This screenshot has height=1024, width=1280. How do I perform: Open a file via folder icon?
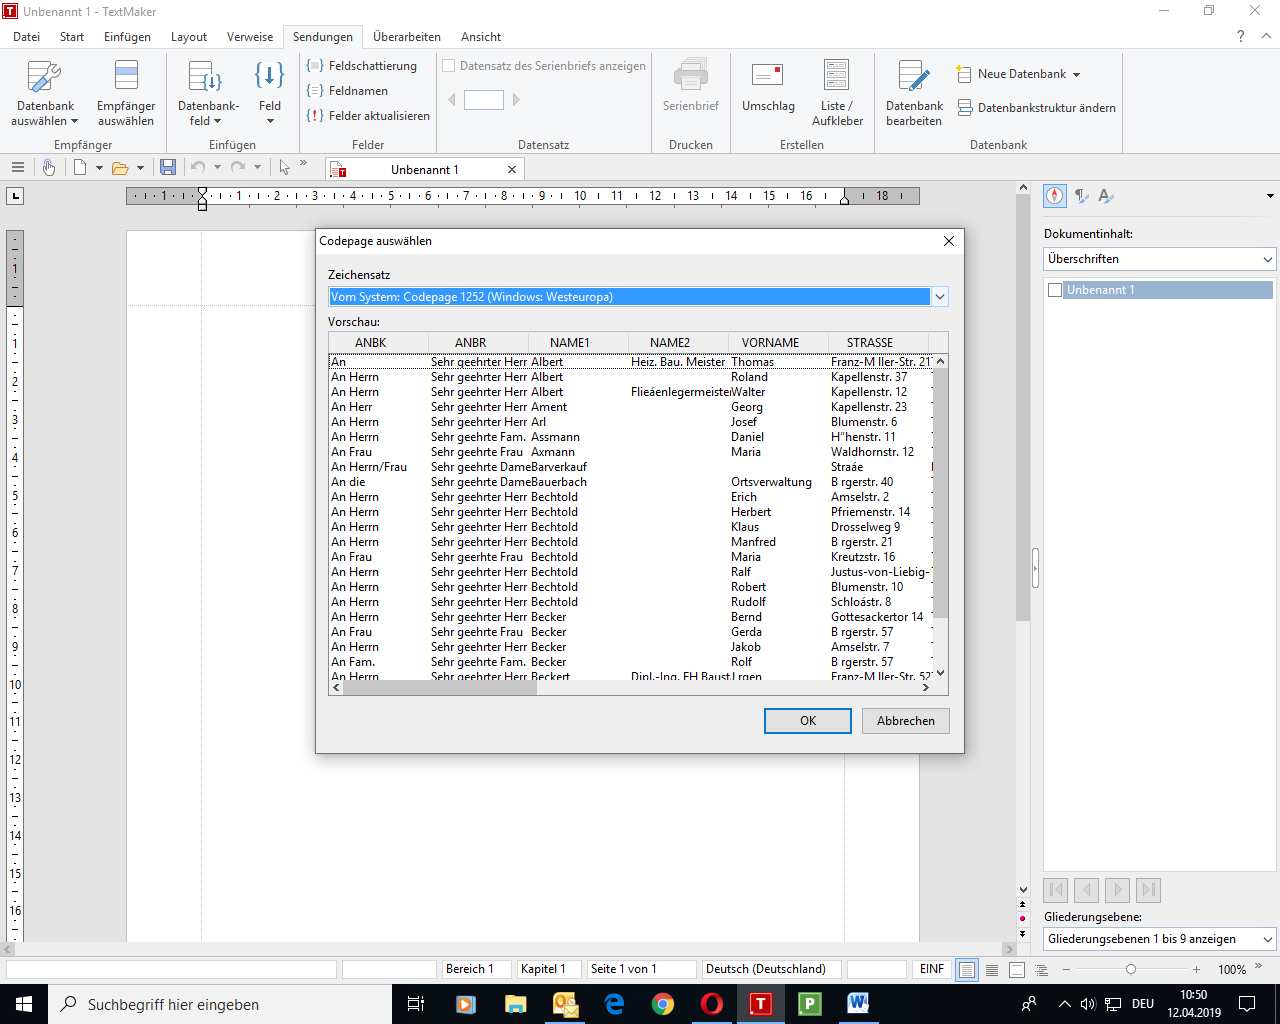pyautogui.click(x=120, y=168)
